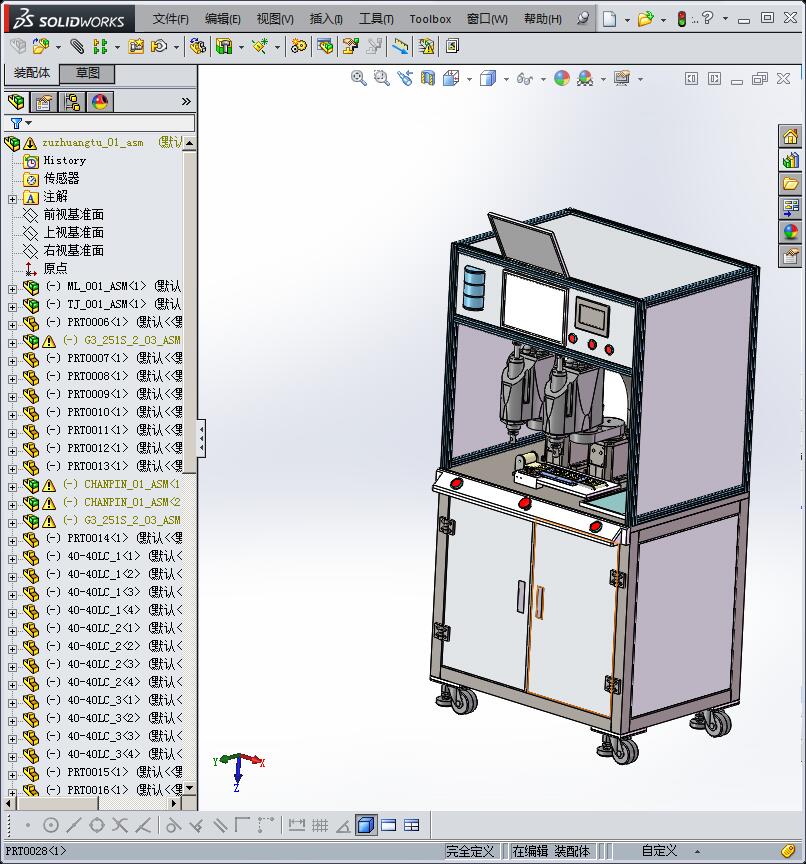806x864 pixels.
Task: Open the 帮助(H) menu
Action: pos(543,19)
